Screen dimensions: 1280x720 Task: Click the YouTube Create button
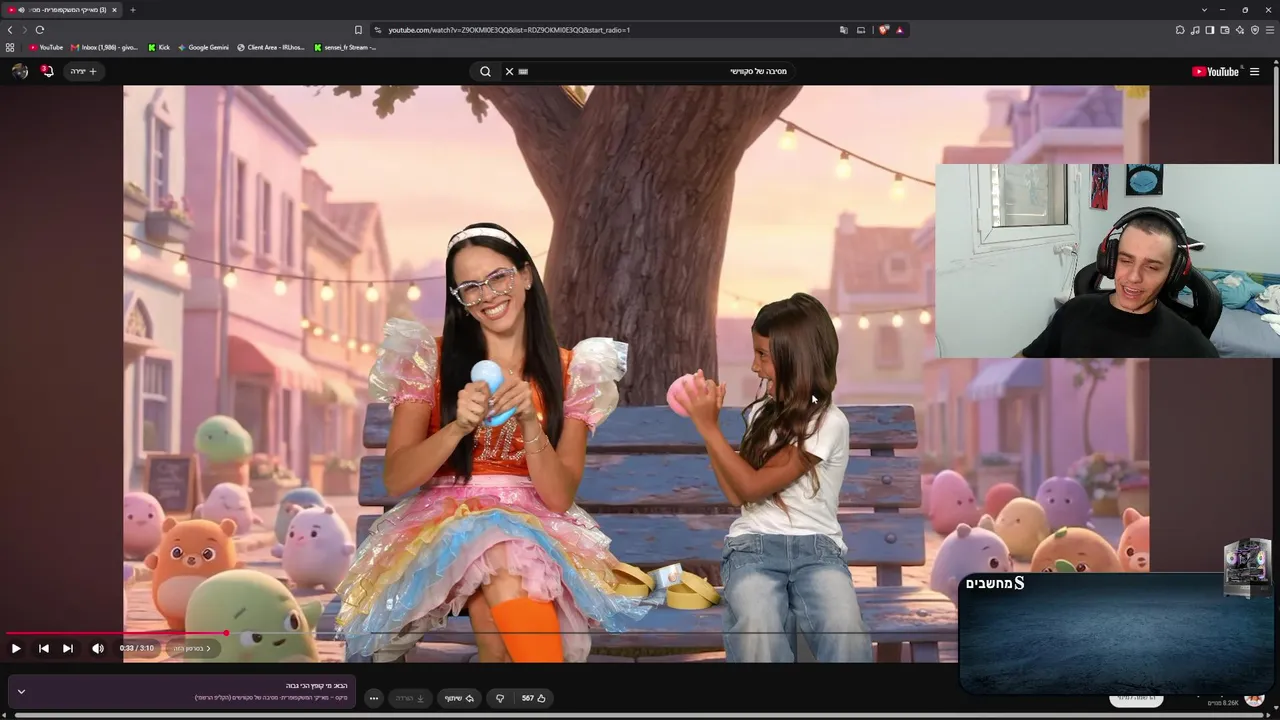coord(84,71)
